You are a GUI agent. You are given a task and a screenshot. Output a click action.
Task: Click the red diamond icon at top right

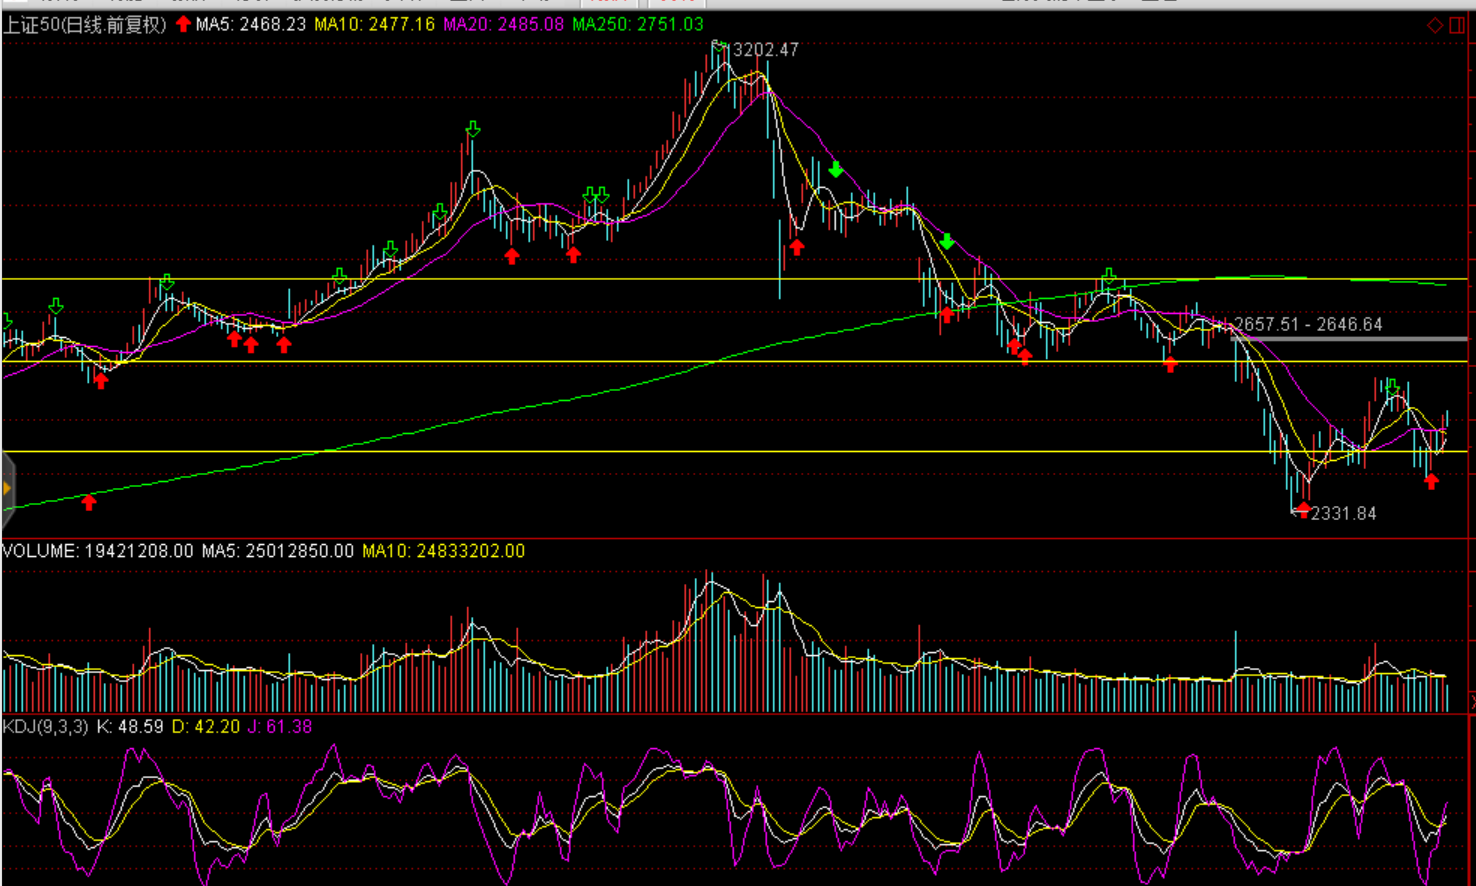(x=1435, y=25)
